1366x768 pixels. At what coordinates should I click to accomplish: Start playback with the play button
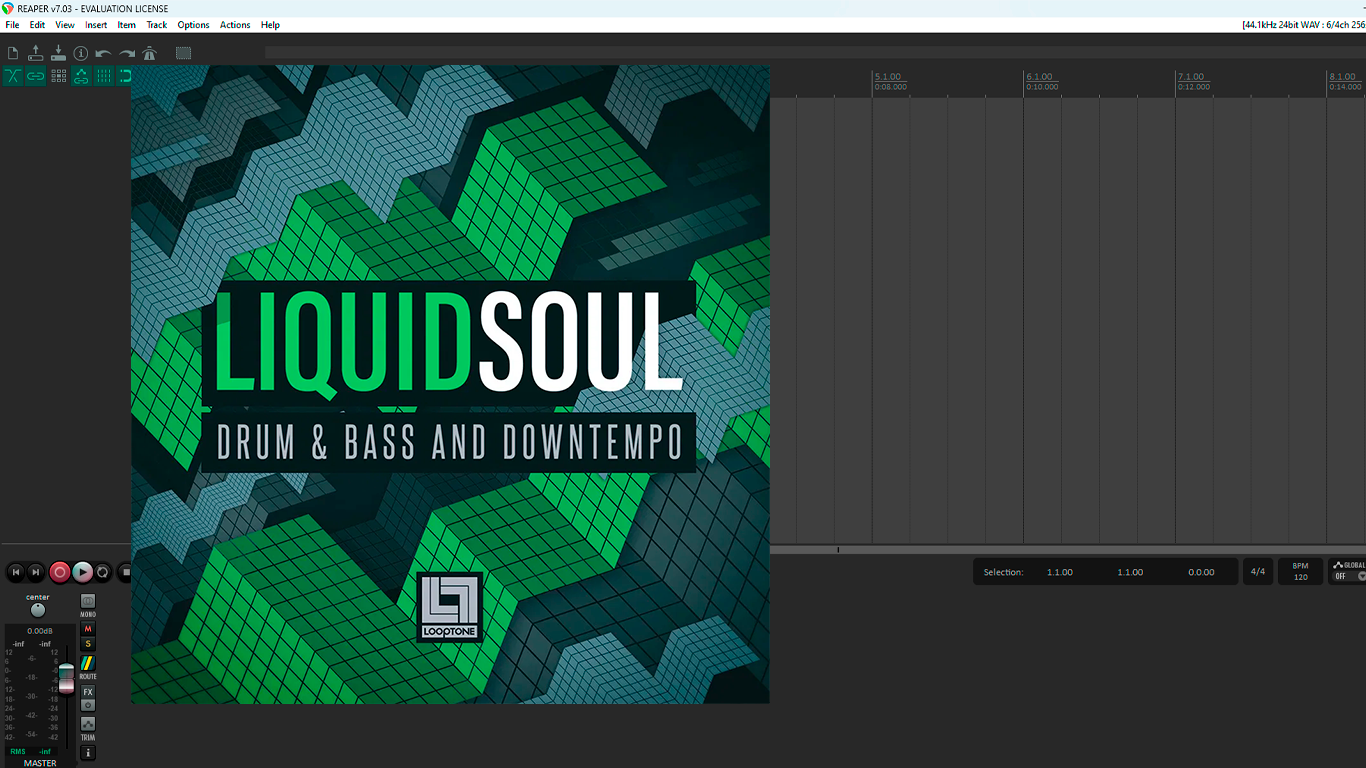(x=82, y=572)
